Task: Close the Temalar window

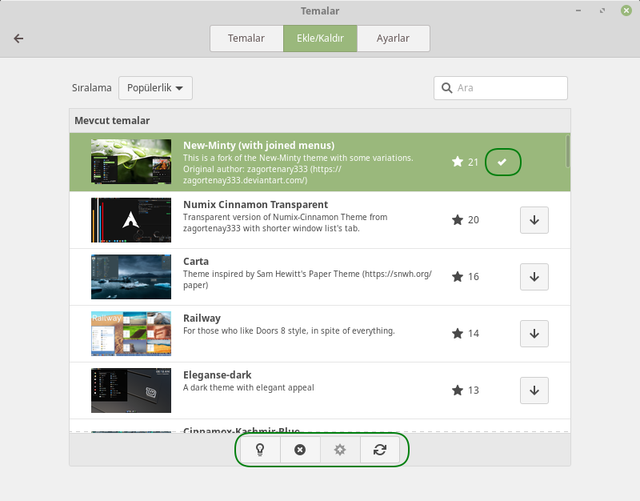Action: (x=626, y=11)
